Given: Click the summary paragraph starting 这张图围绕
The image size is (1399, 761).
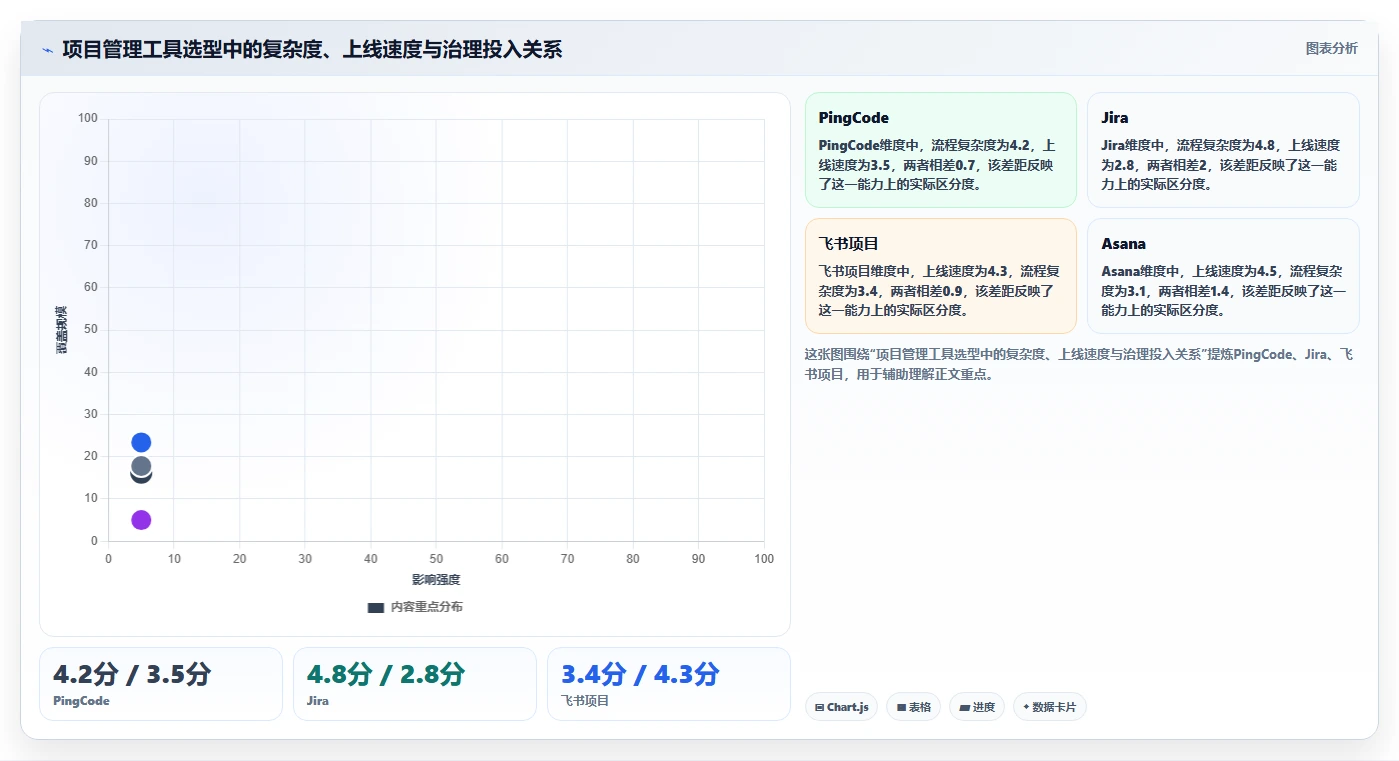Looking at the screenshot, I should click(x=1079, y=365).
